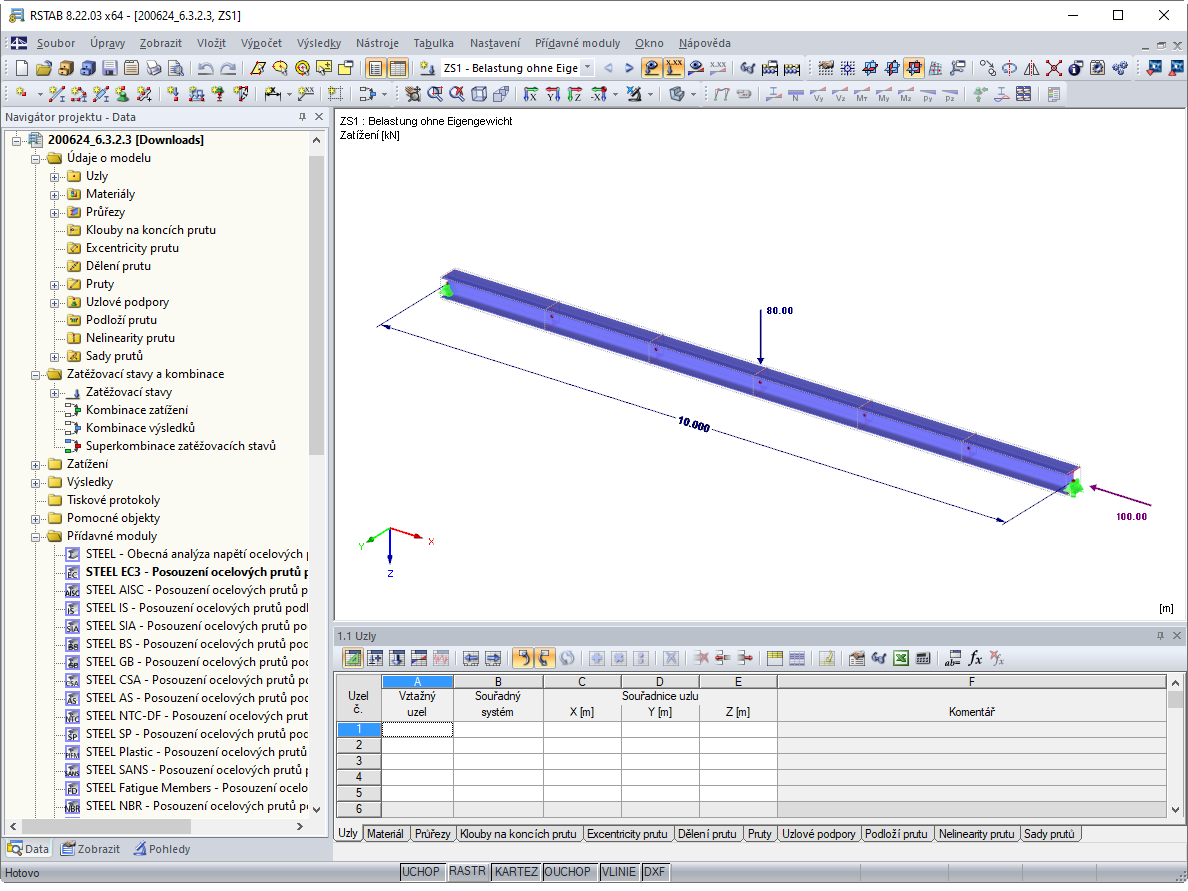The width and height of the screenshot is (1188, 891).
Task: Open the new node tool dropdown arrow
Action: point(39,95)
